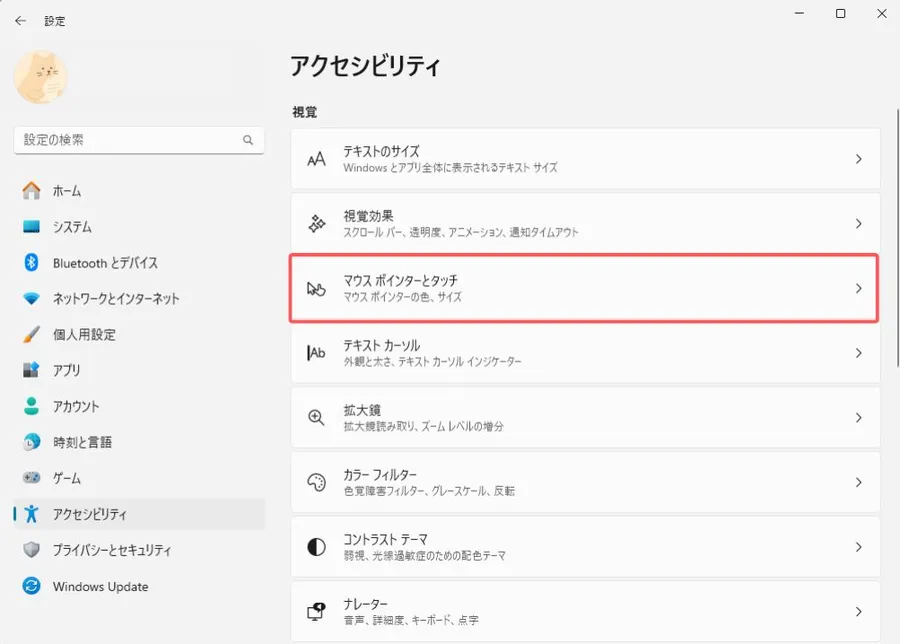Click the Windows Update sync icon
The width and height of the screenshot is (900, 644).
coord(32,586)
